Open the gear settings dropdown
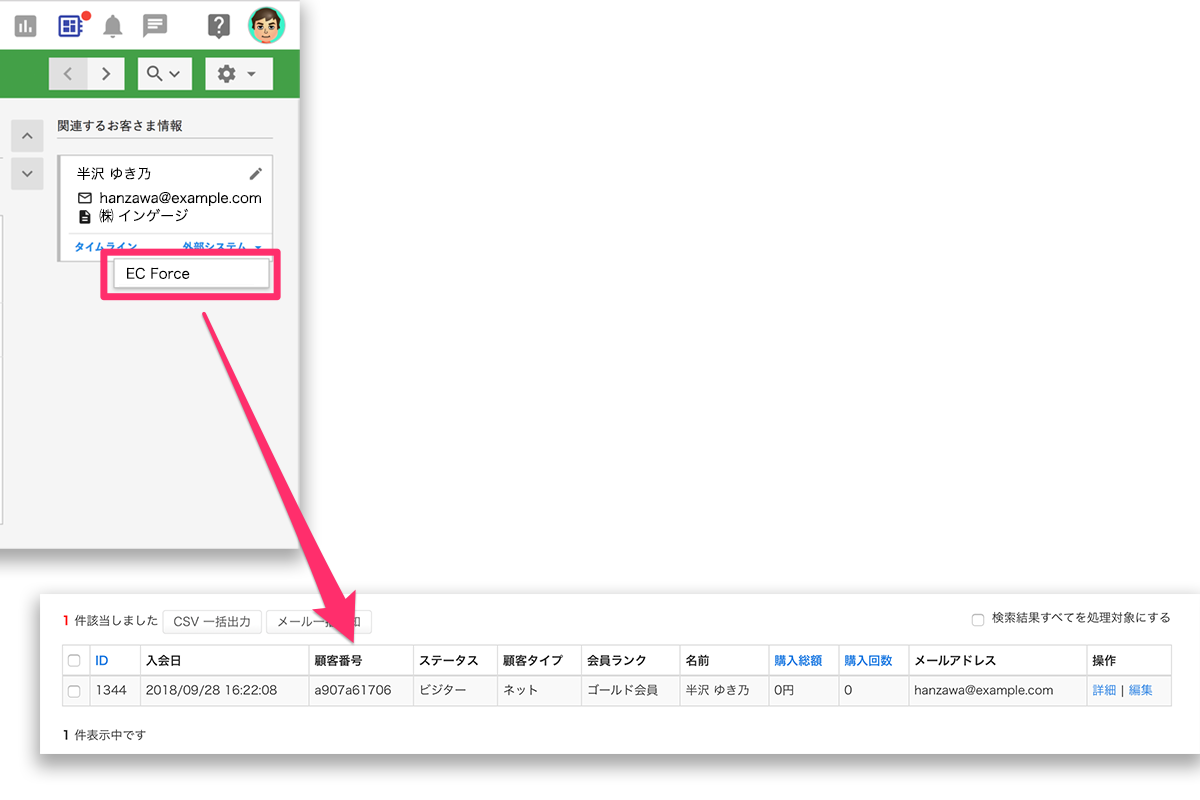This screenshot has height=800, width=1200. pyautogui.click(x=238, y=74)
